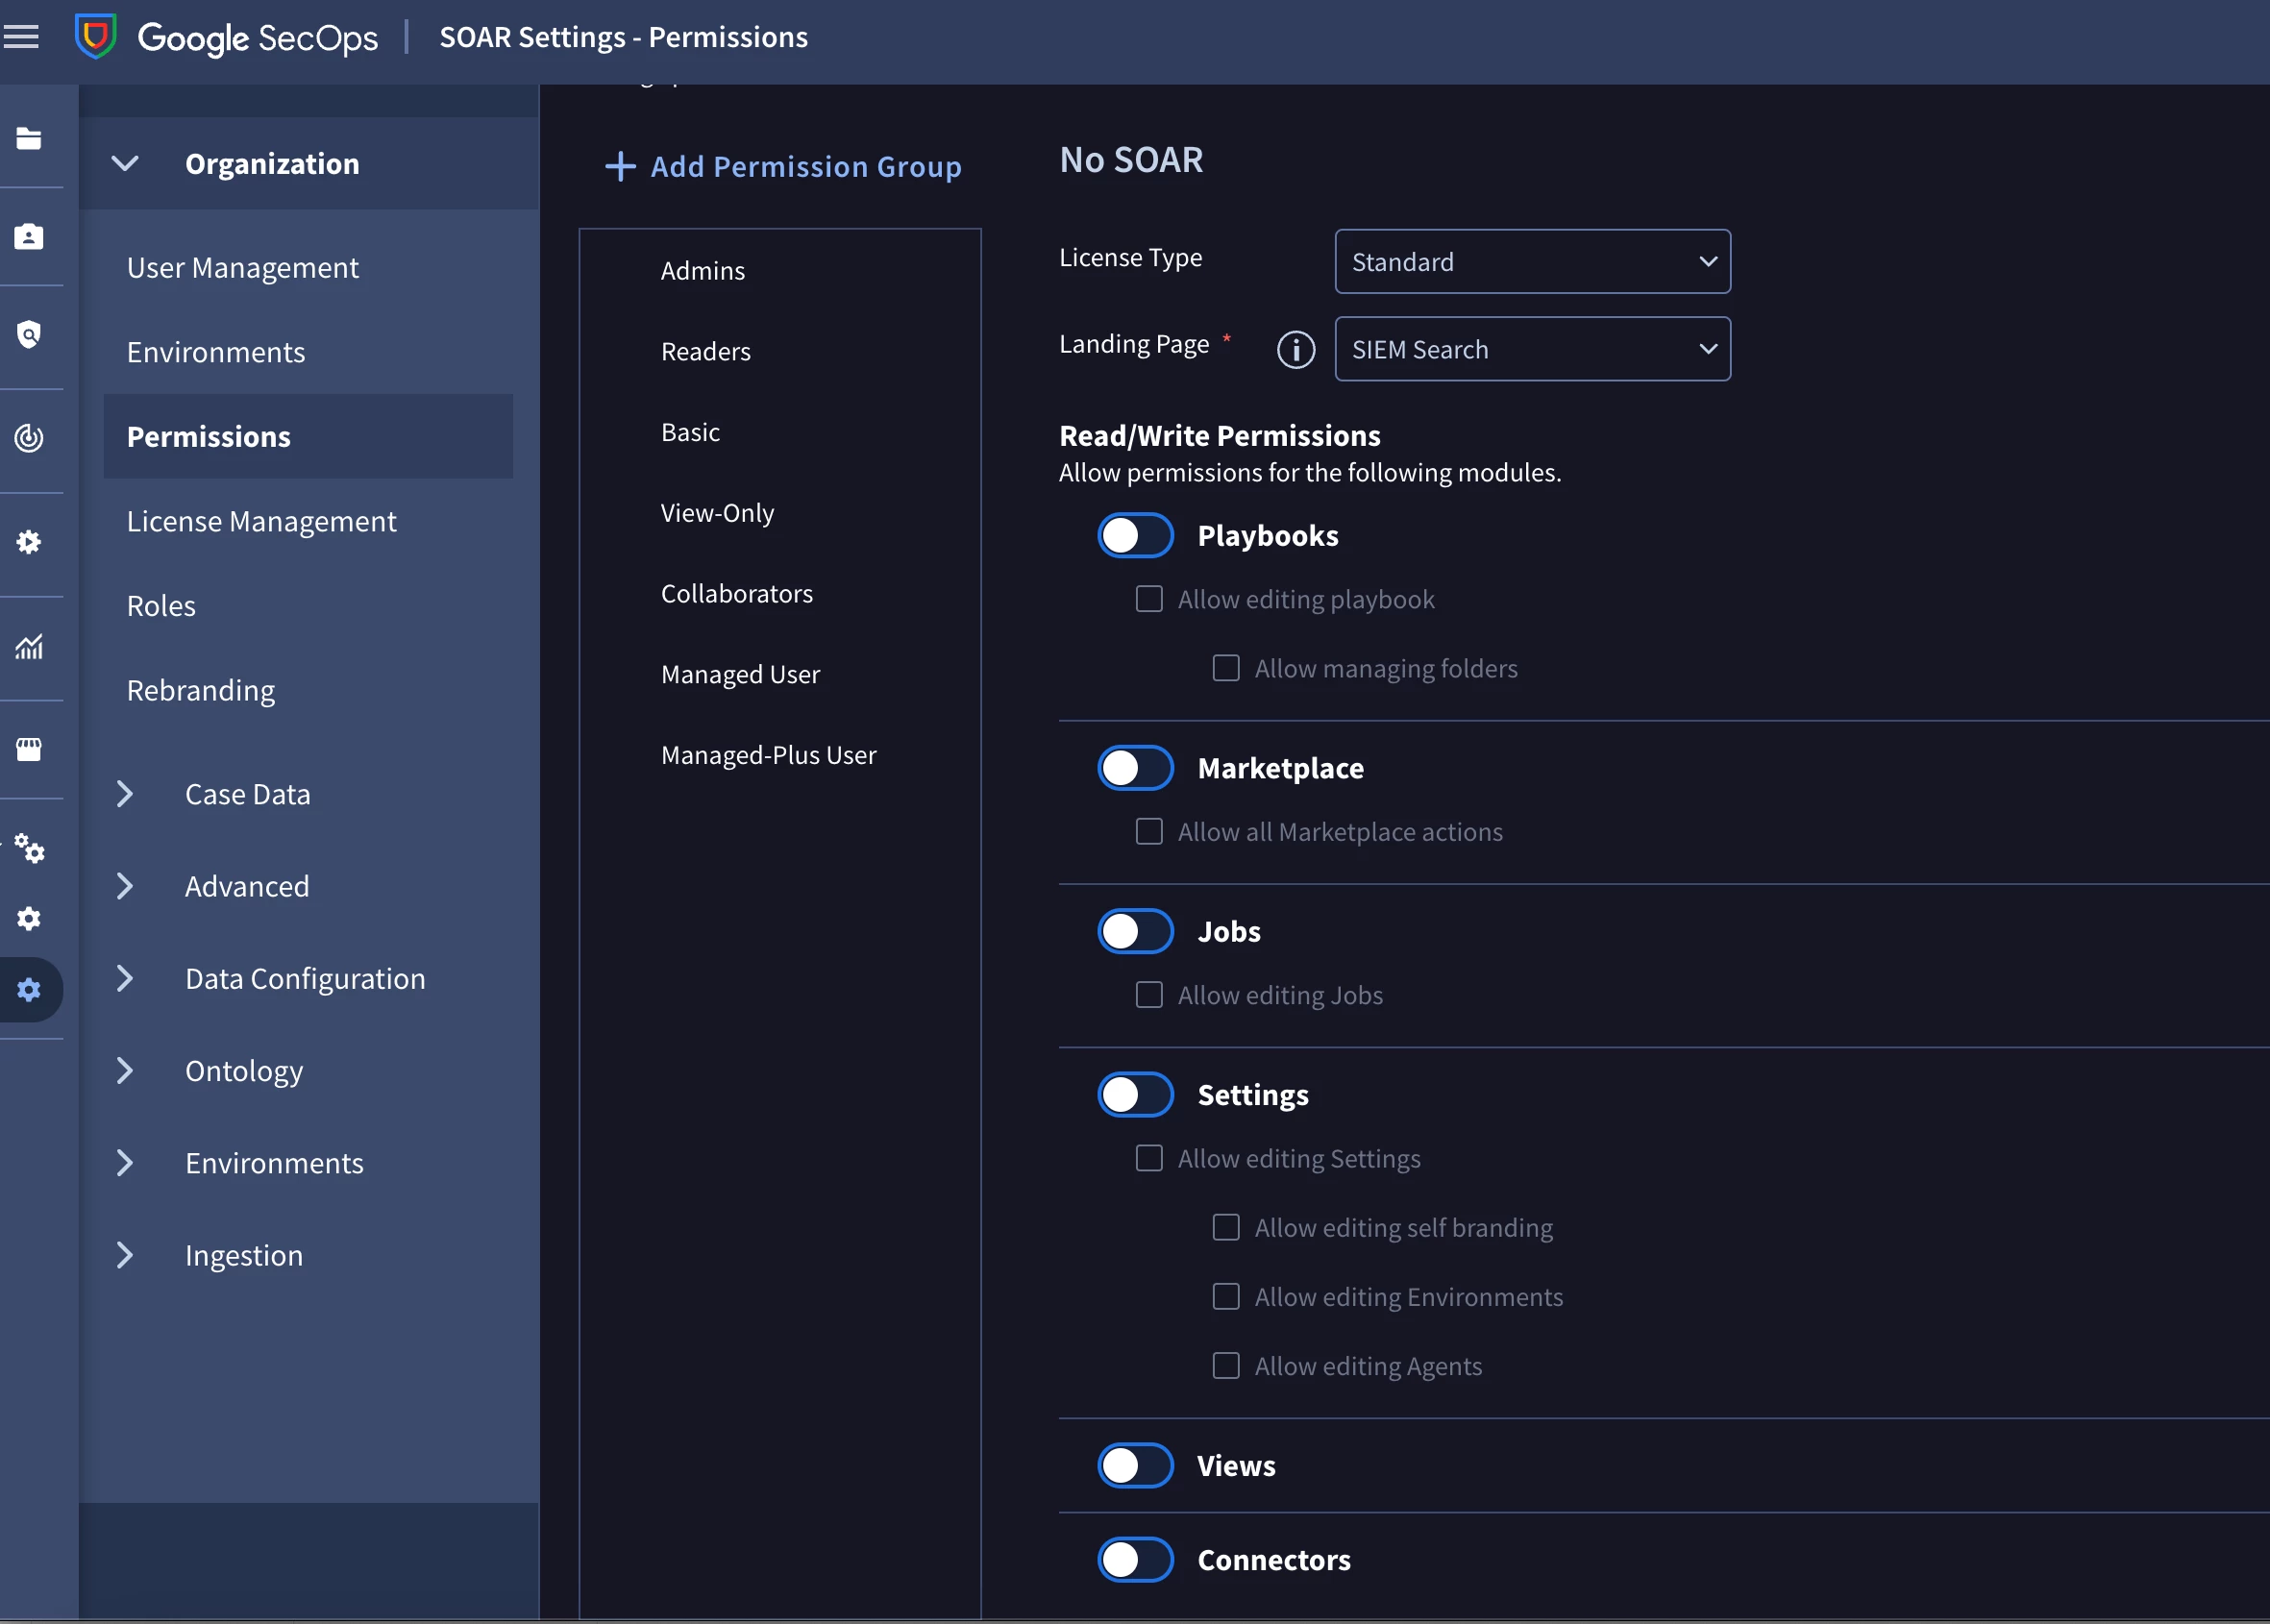Check Allow editing Environments
Viewport: 2270px width, 1624px height.
pos(1226,1296)
